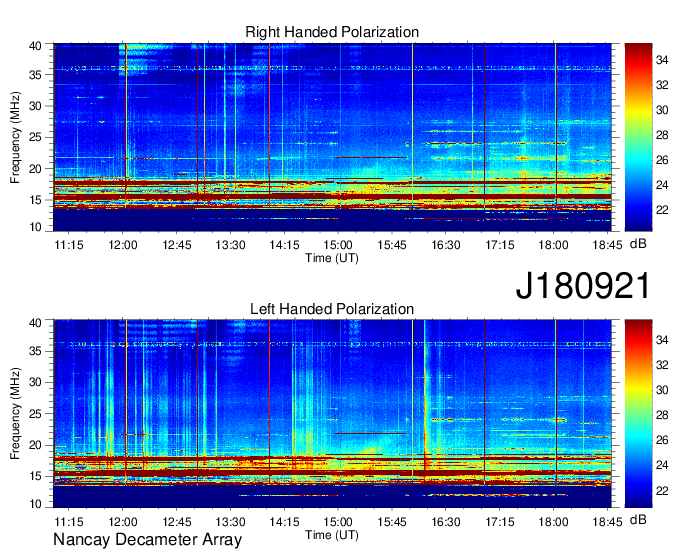Click the "25" frequency tick on right-handed plot
Screen dimensions: 680x552
tap(35, 137)
